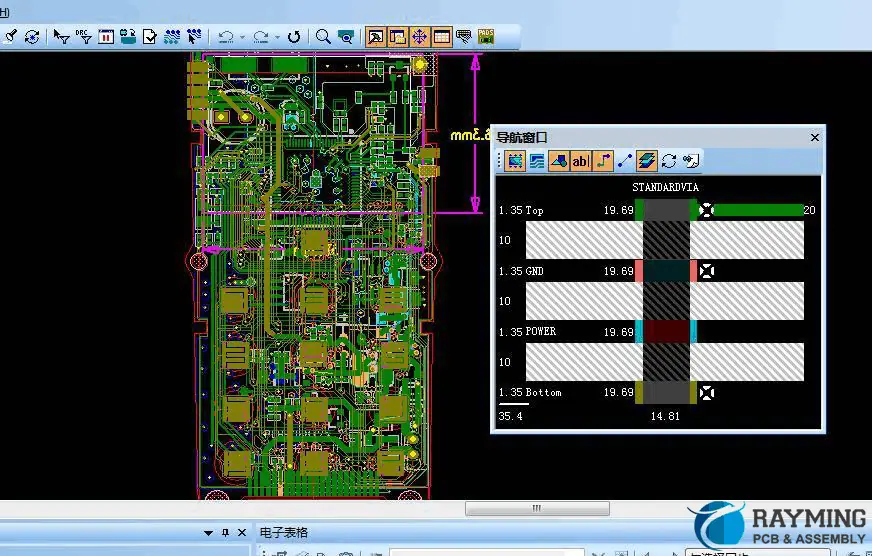Pin the bottom-left docked panel
872x556 pixels.
(225, 533)
